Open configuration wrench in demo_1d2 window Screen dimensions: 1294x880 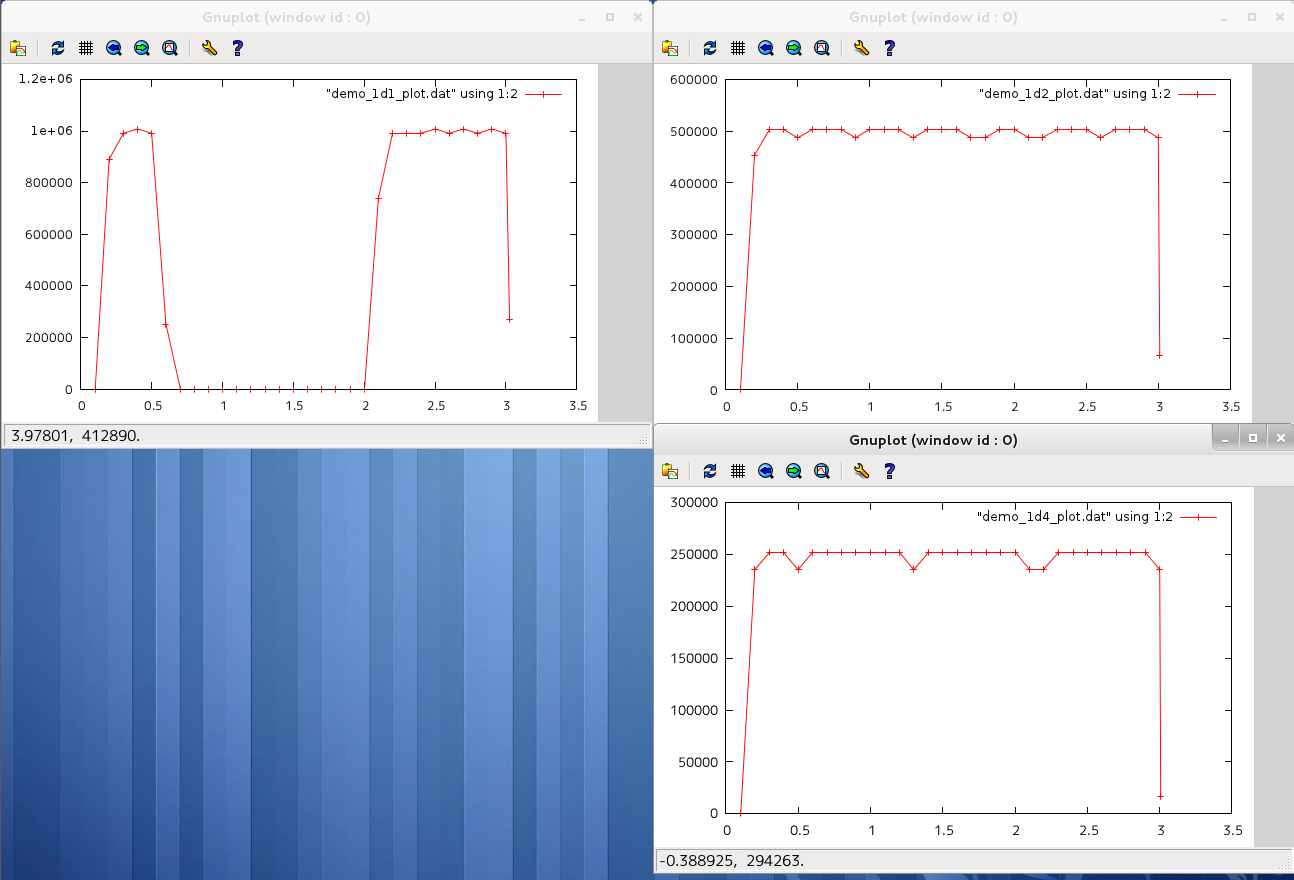point(861,47)
